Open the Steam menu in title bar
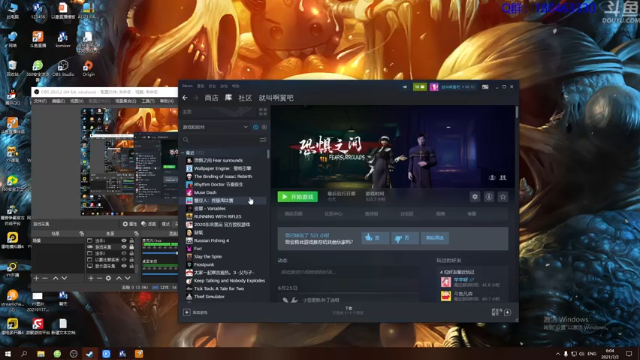The height and width of the screenshot is (360, 640). [187, 86]
